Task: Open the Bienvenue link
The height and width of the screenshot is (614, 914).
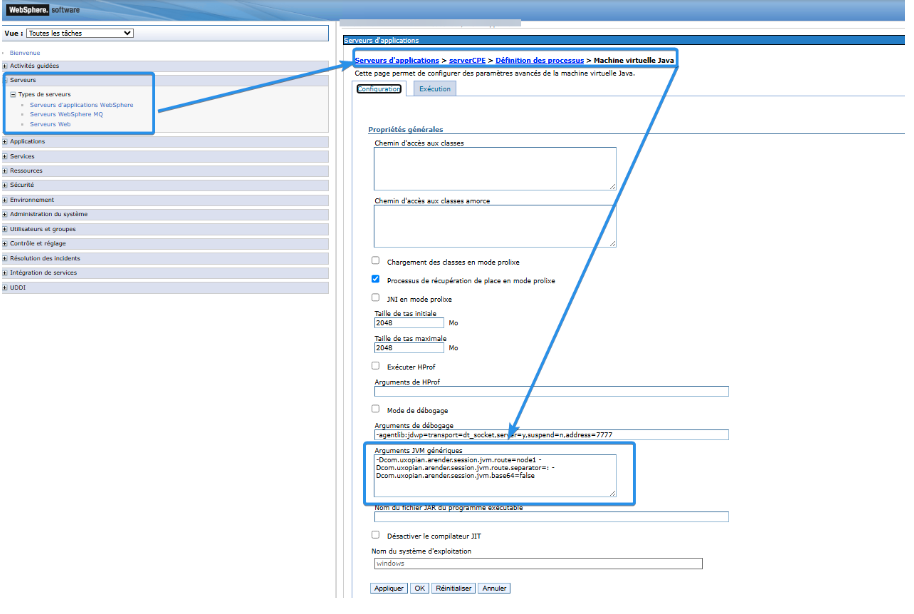Action: tap(24, 53)
